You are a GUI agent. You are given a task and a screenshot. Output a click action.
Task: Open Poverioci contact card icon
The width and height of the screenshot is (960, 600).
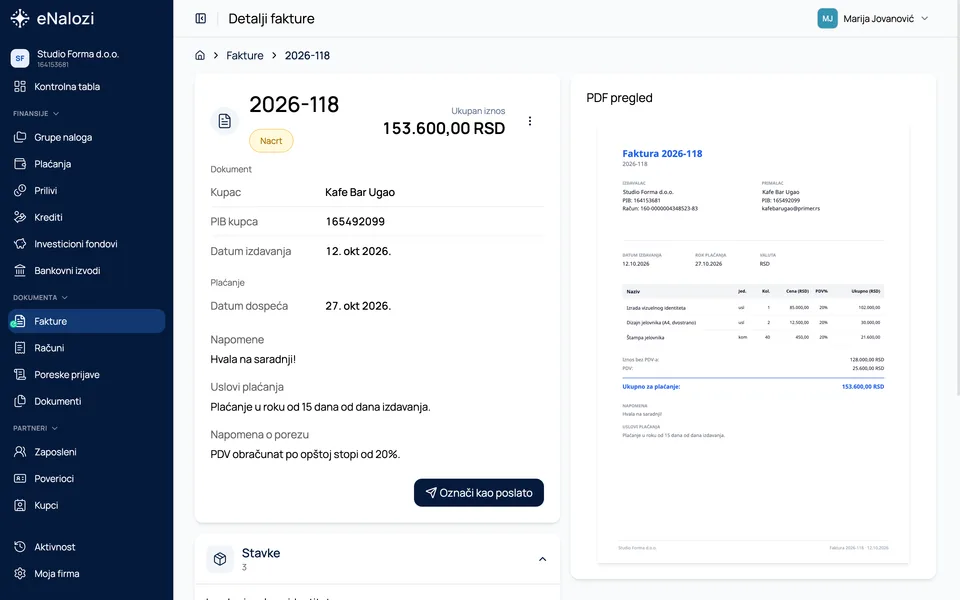coord(20,478)
